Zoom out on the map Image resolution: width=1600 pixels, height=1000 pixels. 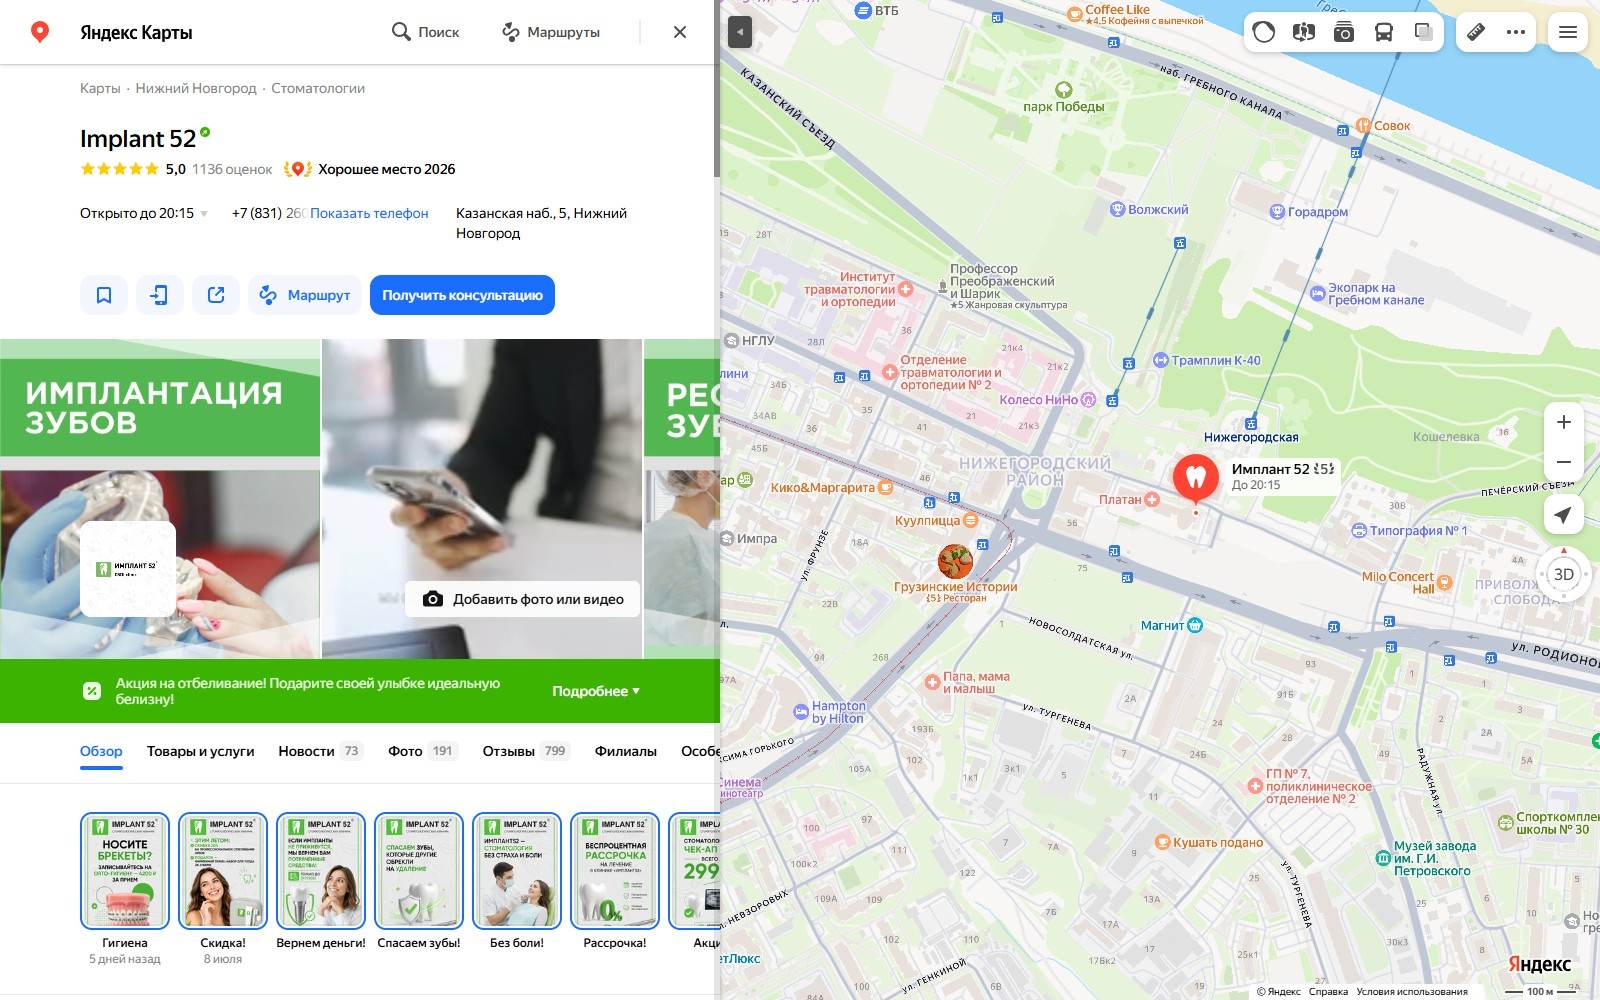tap(1564, 462)
